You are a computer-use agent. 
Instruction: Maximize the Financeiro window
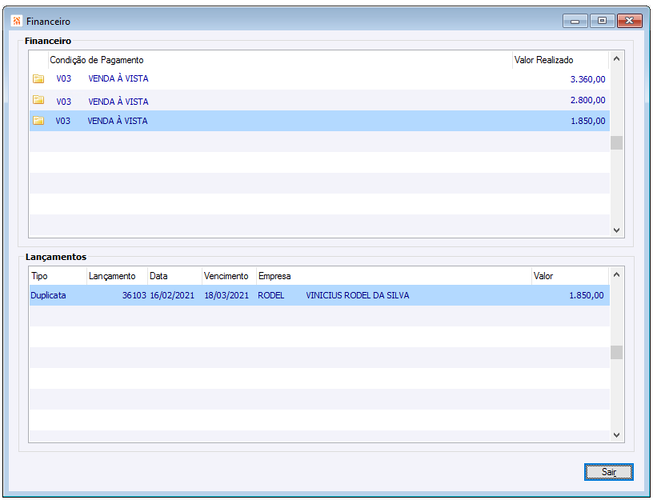(x=602, y=21)
